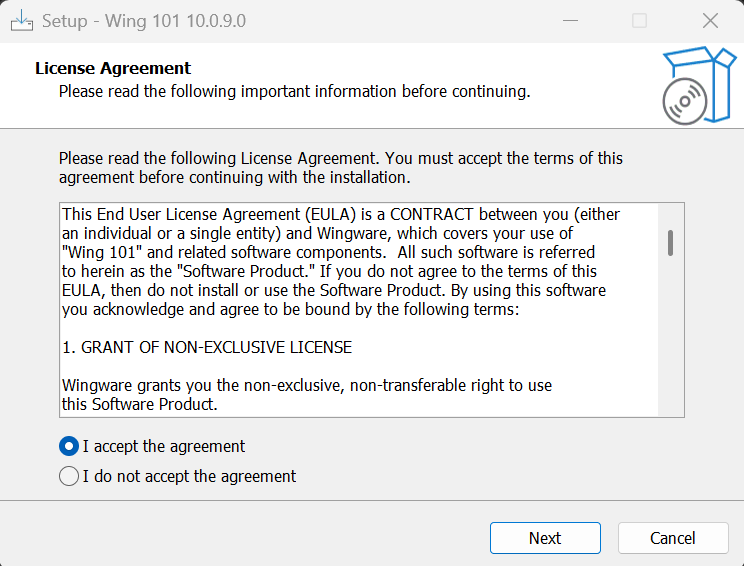Click "1. GRANT OF NON-EXCLUSIVE LICENSE" line
The height and width of the screenshot is (566, 744).
[207, 347]
